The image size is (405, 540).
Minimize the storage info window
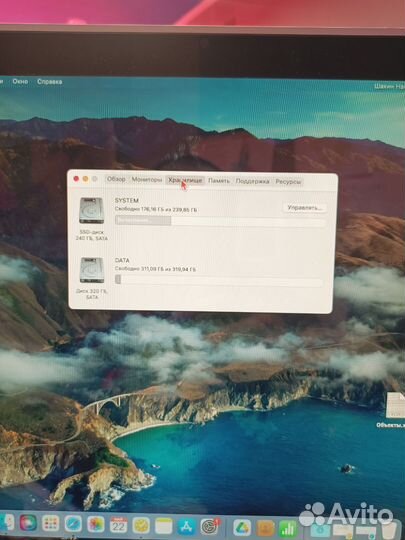coord(85,179)
